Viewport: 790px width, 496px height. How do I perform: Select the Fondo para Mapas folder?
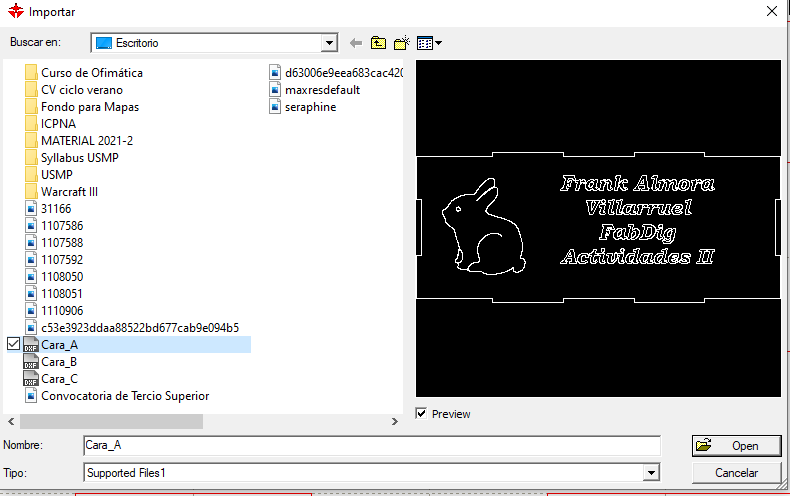(x=82, y=107)
